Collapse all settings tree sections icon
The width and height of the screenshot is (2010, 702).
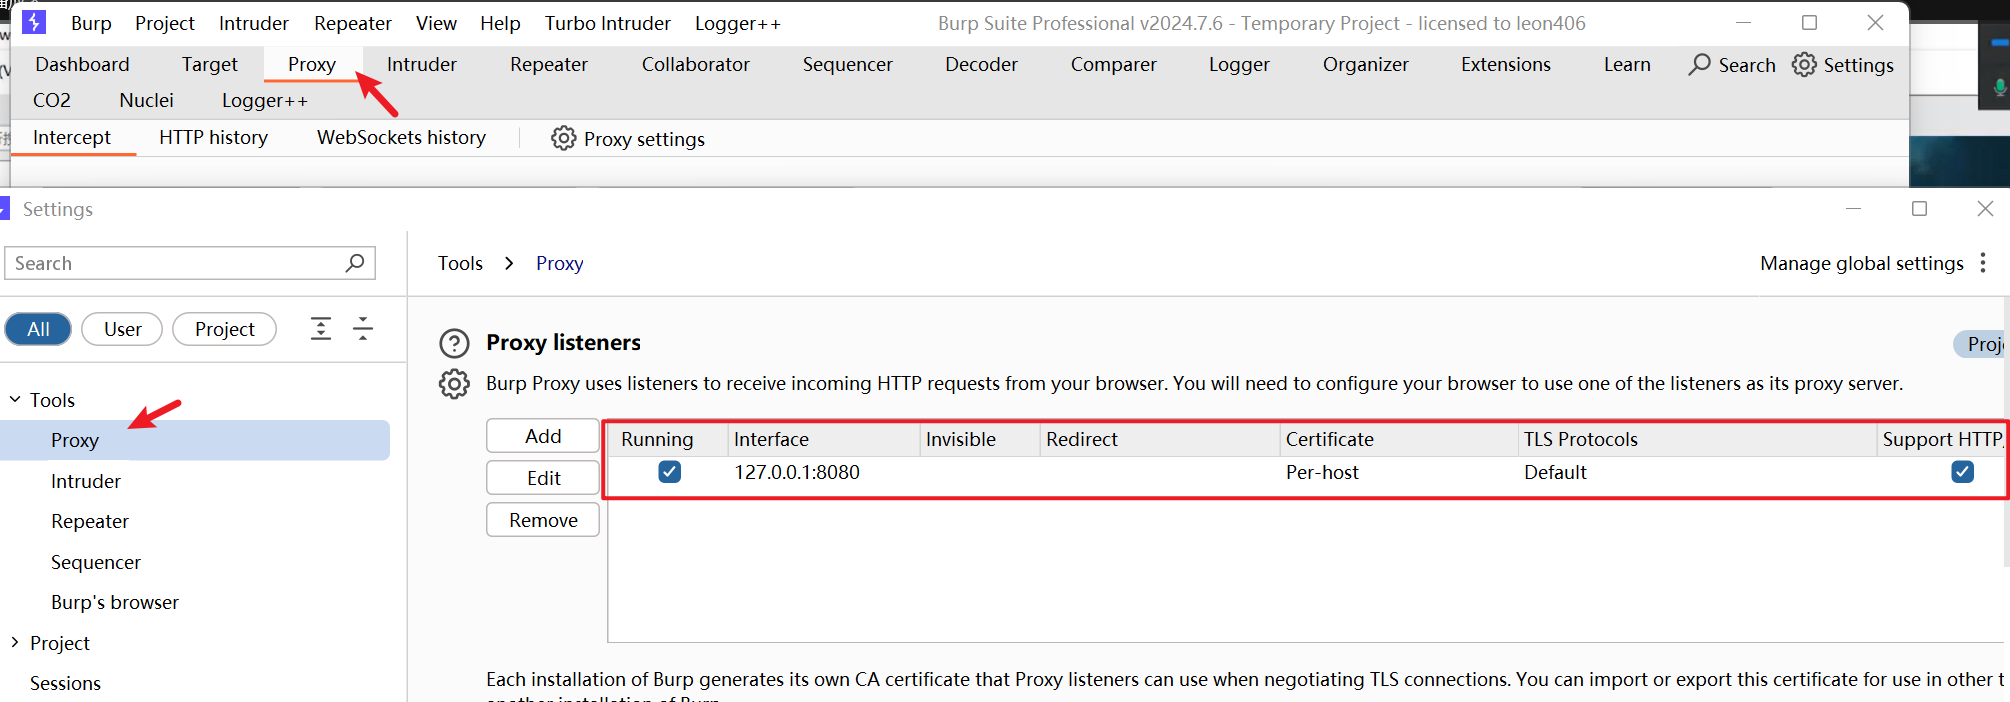[363, 328]
